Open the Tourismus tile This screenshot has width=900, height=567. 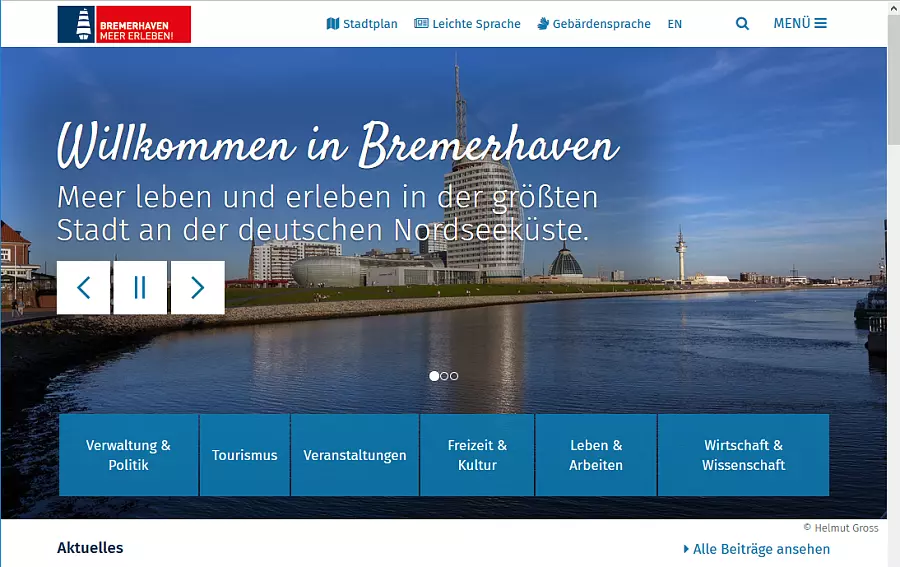[x=245, y=455]
